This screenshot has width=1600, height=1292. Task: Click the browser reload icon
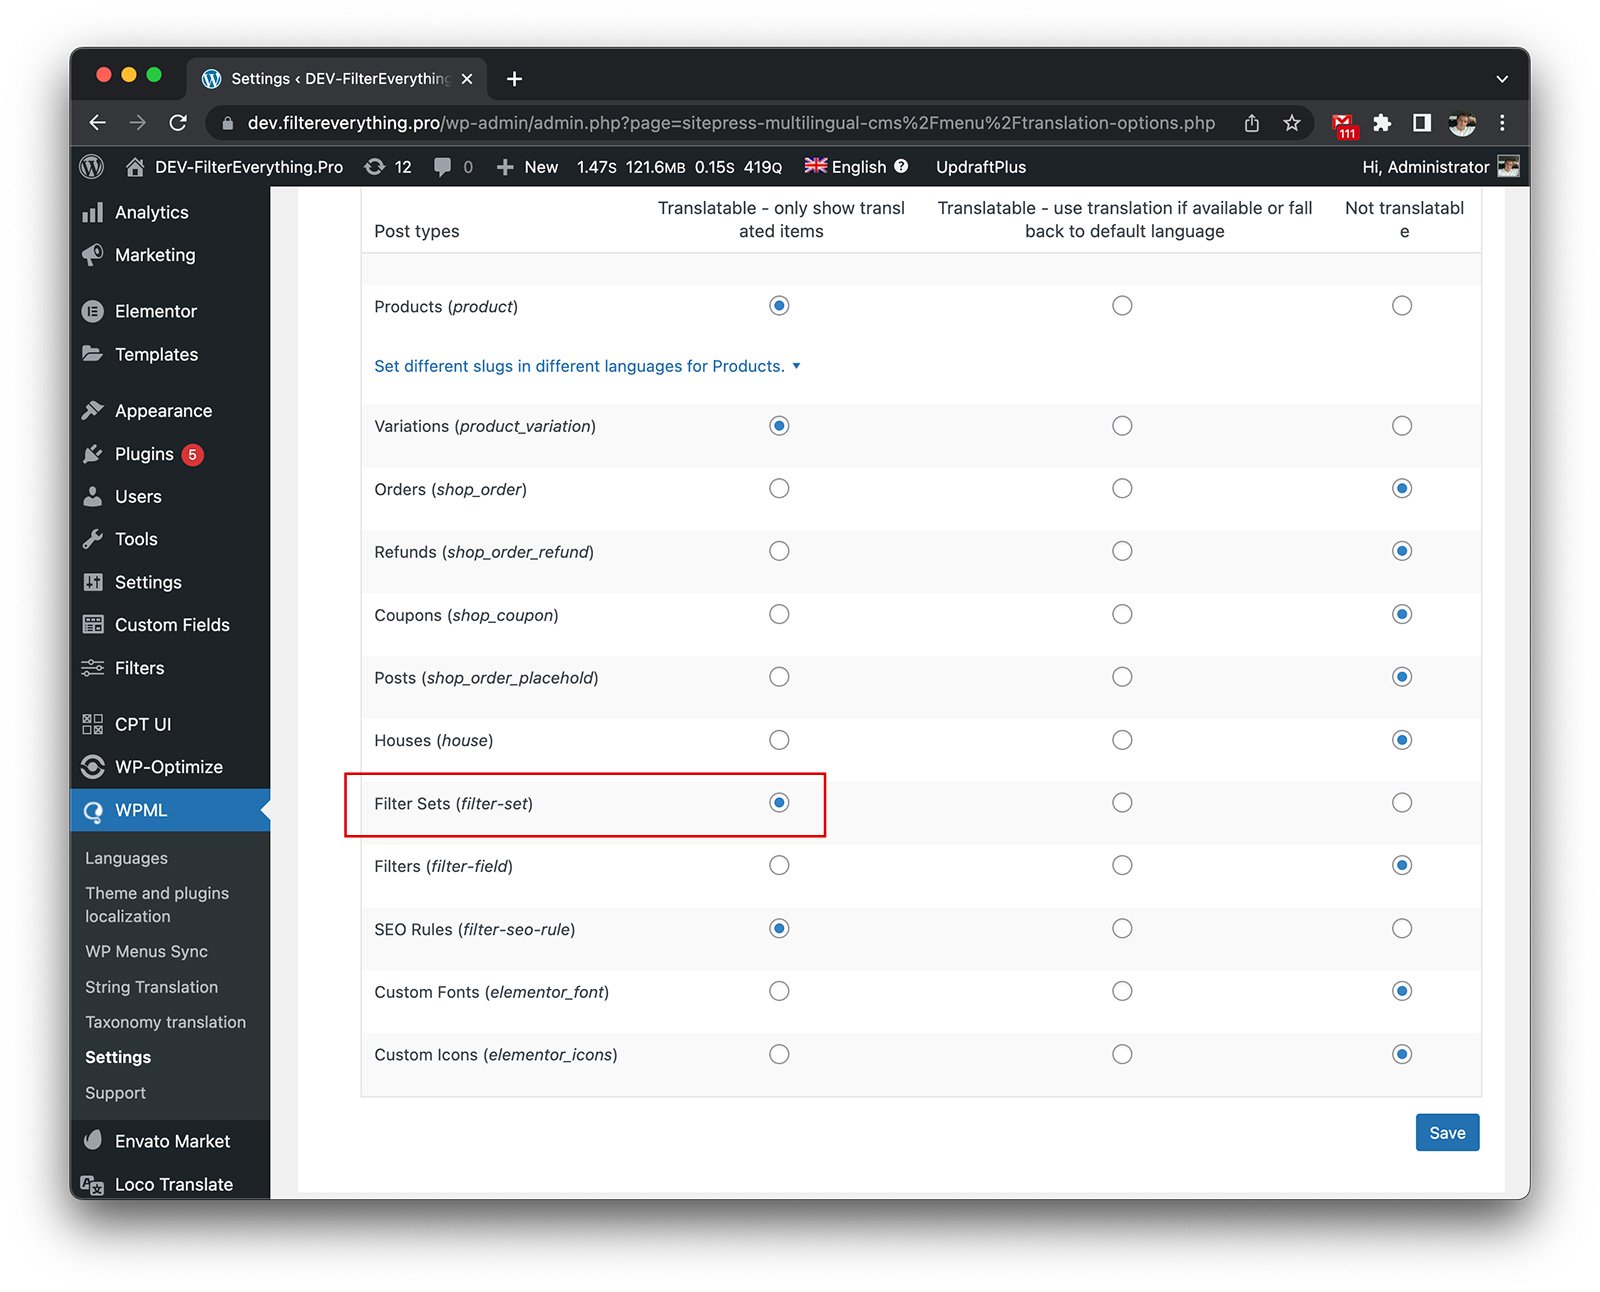(x=178, y=123)
